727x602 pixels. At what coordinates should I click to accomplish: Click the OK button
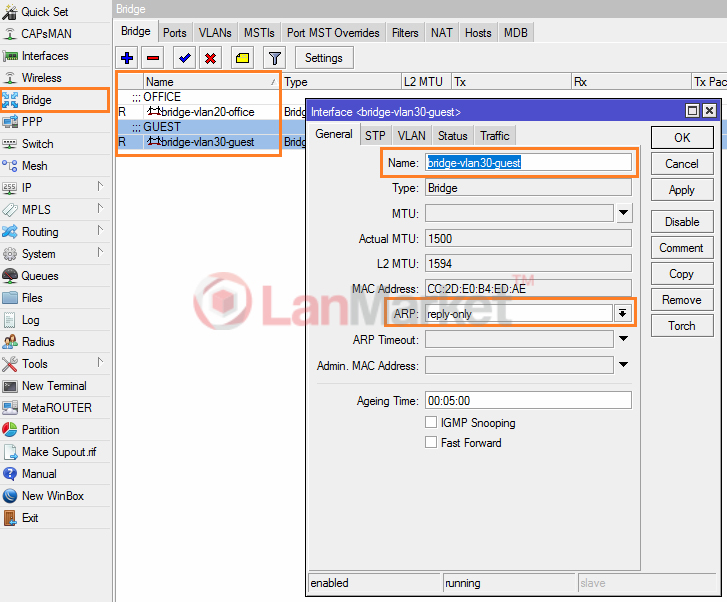coord(681,137)
